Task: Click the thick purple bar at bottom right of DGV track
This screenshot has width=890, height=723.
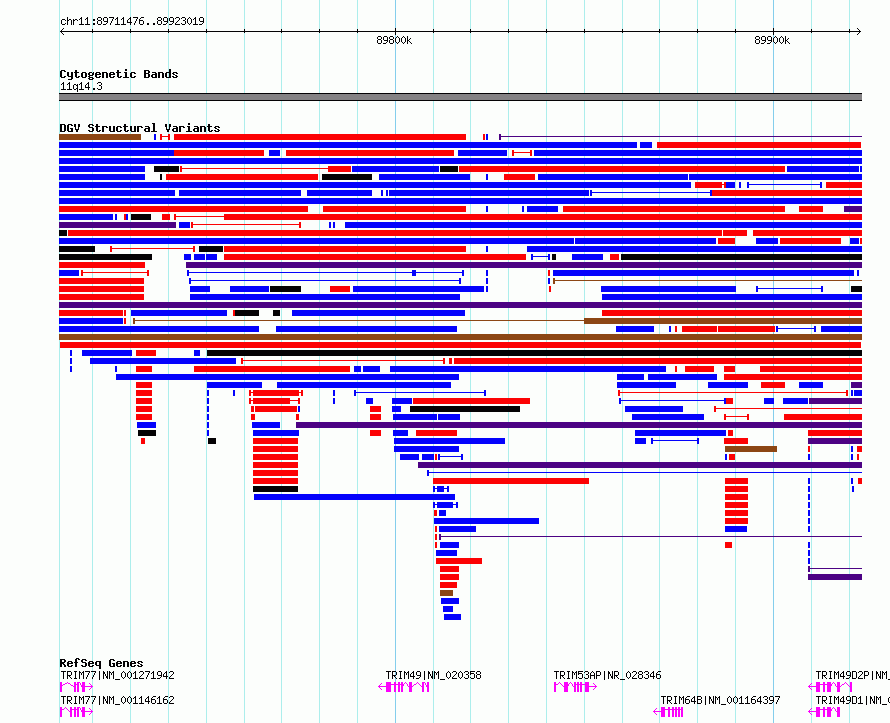Action: click(835, 577)
